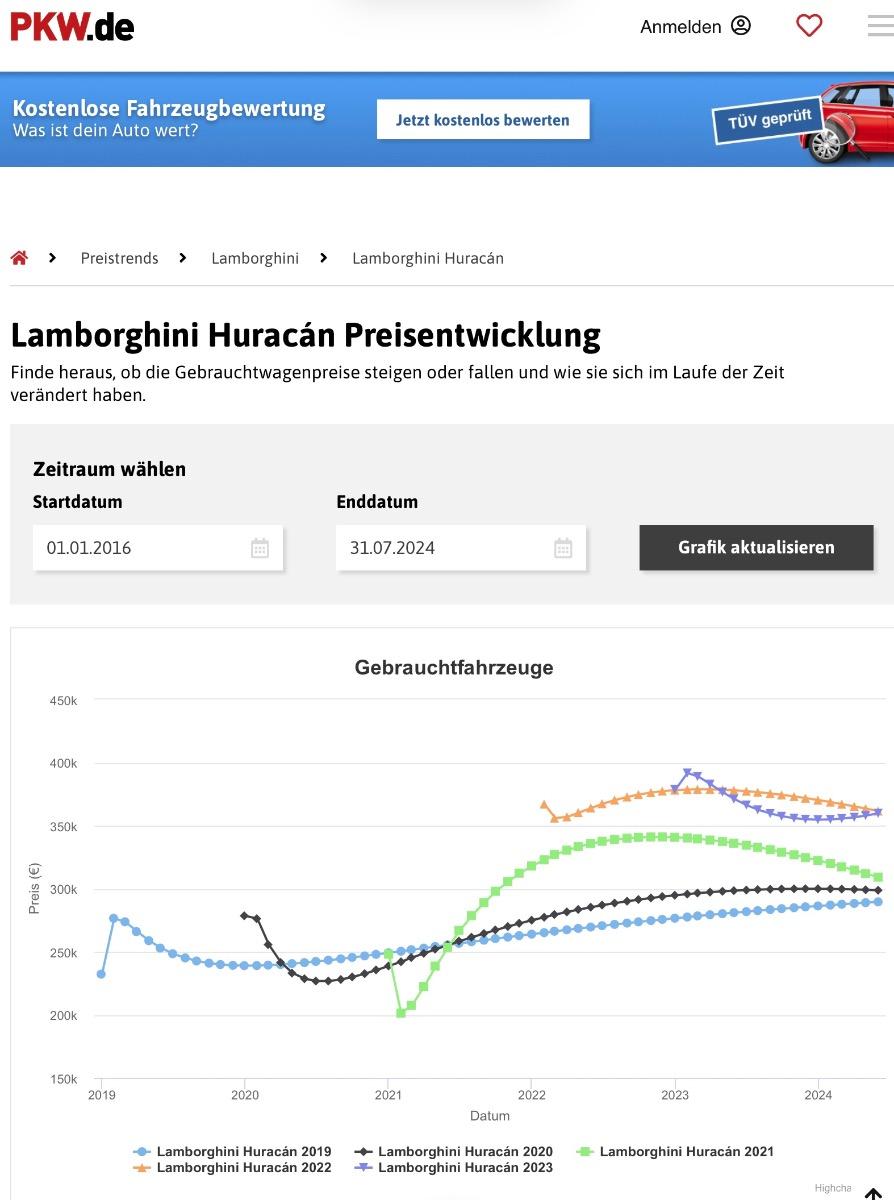The height and width of the screenshot is (1200, 894).
Task: Open the user account icon next to Anmelden
Action: pyautogui.click(x=741, y=26)
